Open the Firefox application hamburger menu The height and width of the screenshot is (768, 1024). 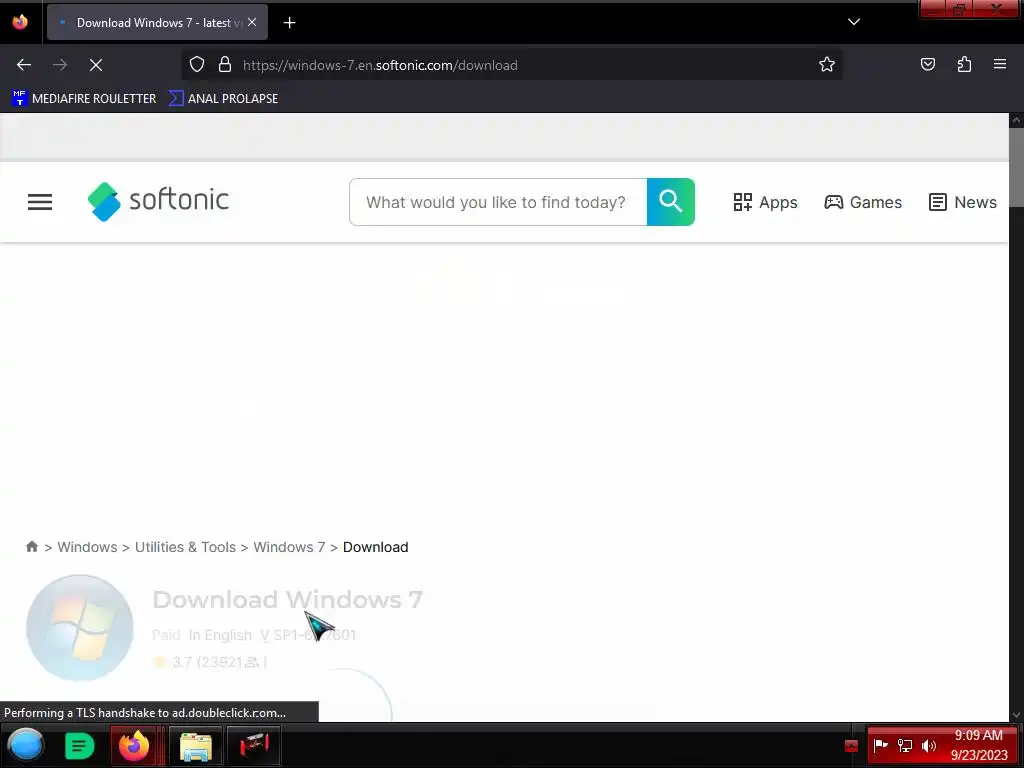pos(999,64)
